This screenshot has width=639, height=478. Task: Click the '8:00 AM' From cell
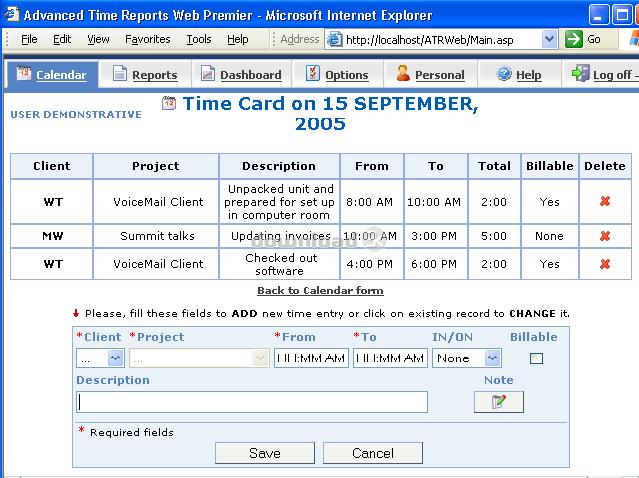(x=370, y=202)
